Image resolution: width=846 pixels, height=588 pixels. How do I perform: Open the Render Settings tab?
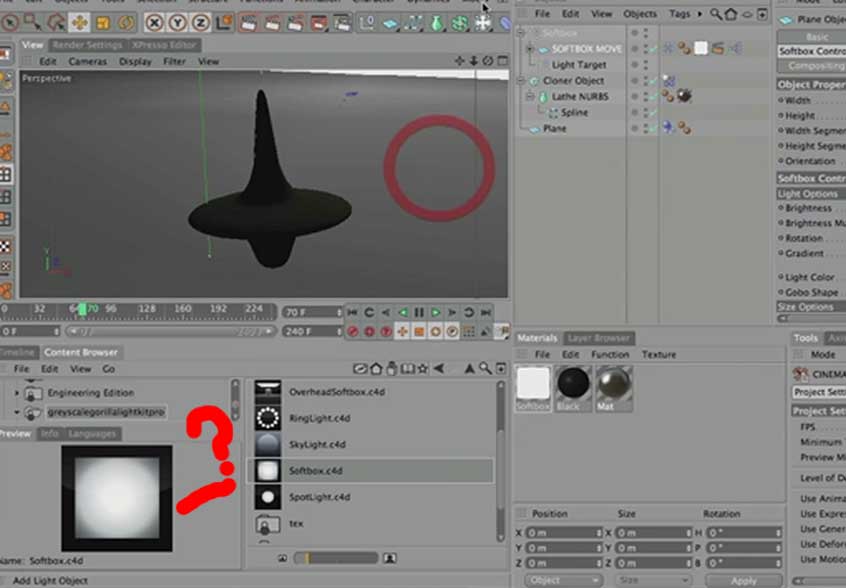pos(88,45)
